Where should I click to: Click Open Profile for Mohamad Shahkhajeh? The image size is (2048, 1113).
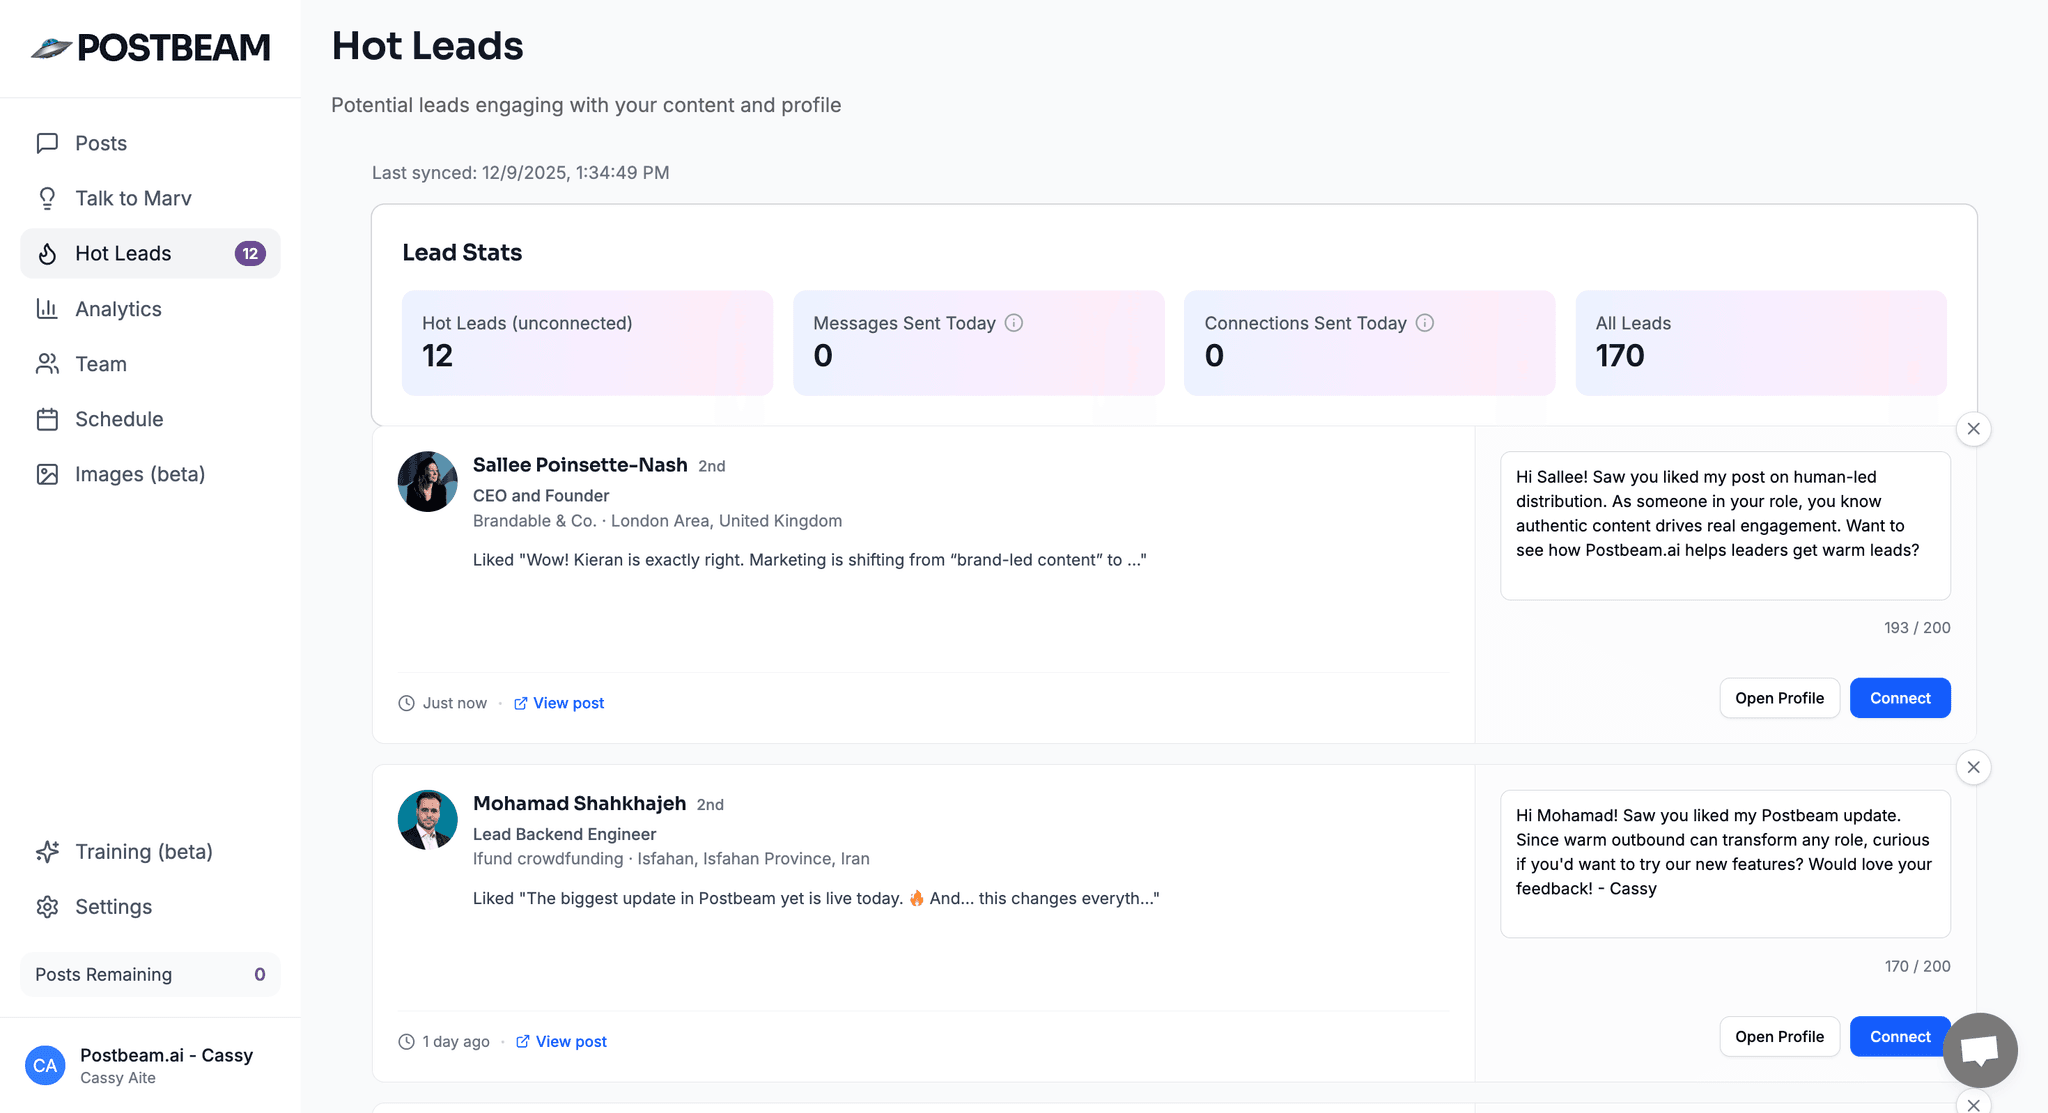(x=1779, y=1037)
